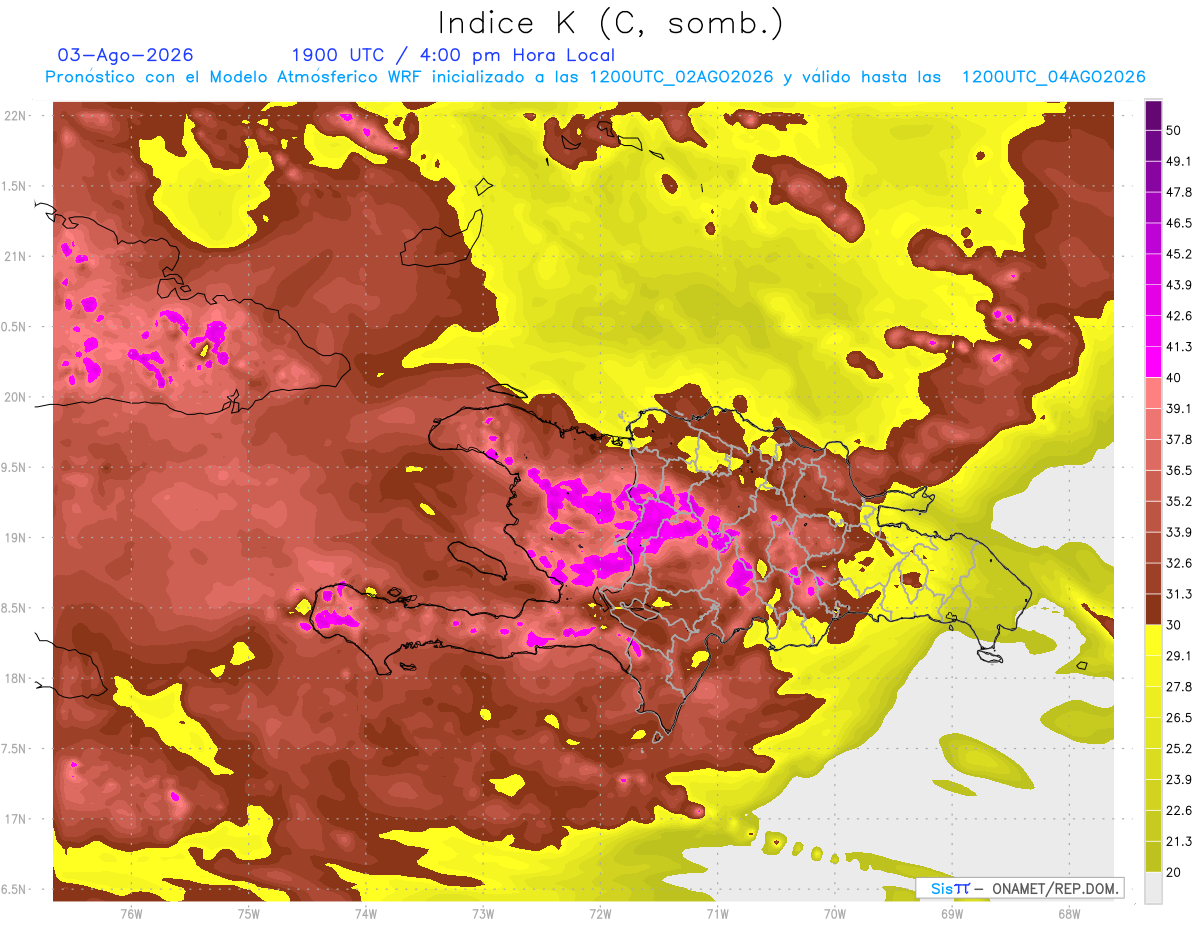
Task: Click the "26.5" colorbar label
Action: pyautogui.click(x=1179, y=718)
